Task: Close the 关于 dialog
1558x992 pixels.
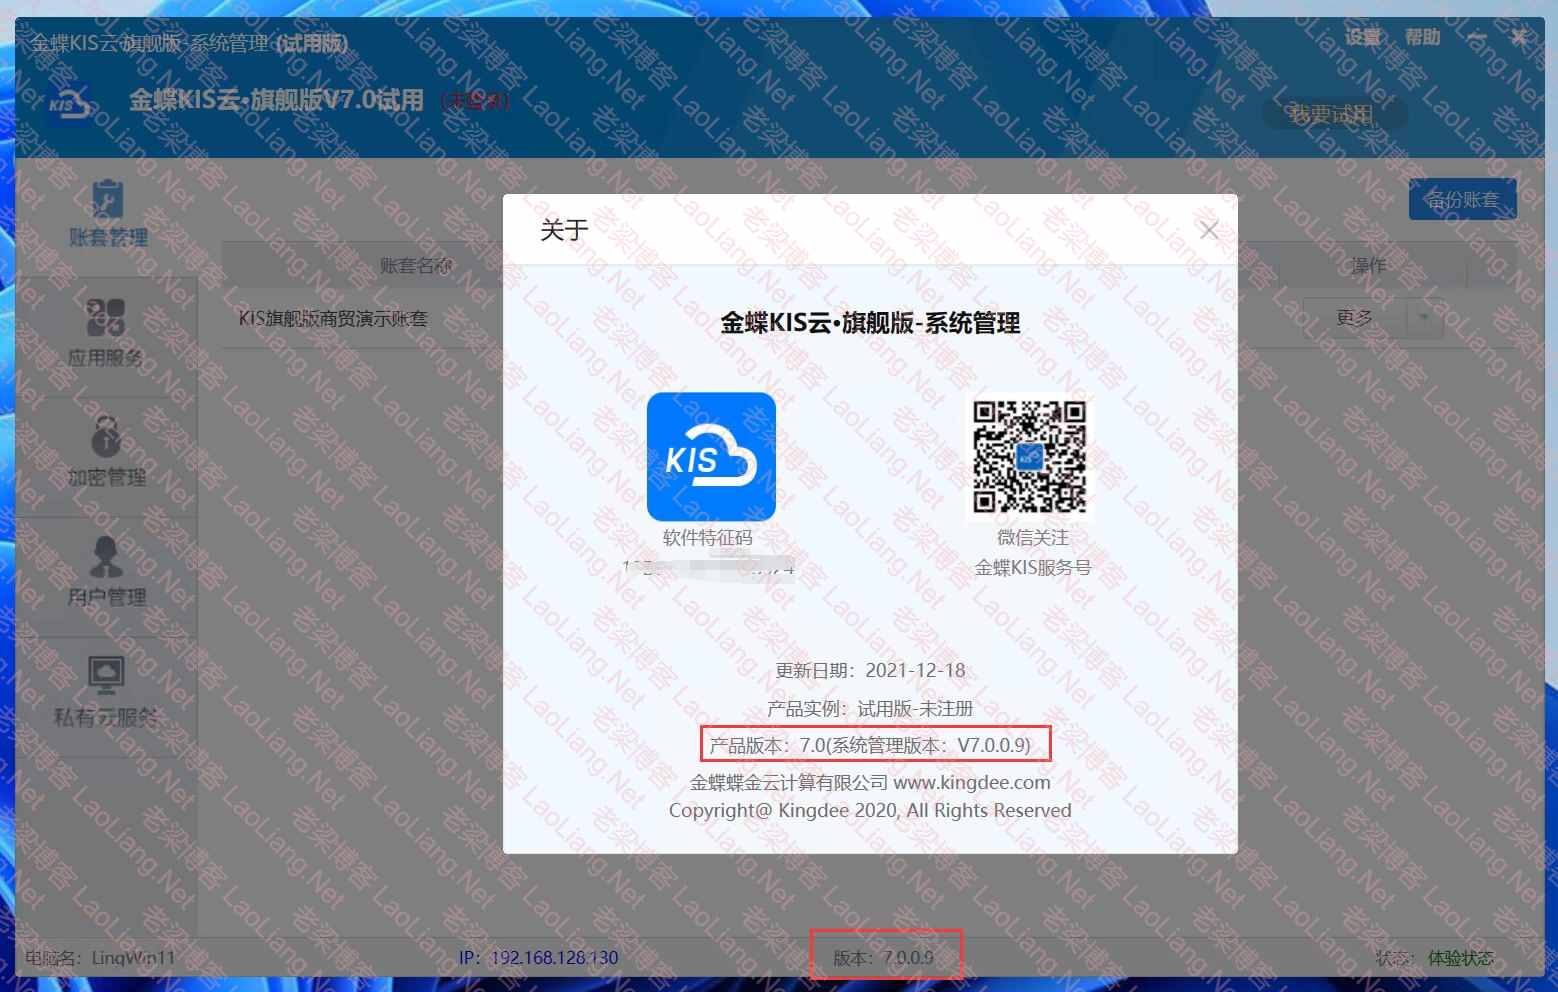Action: [x=1208, y=230]
